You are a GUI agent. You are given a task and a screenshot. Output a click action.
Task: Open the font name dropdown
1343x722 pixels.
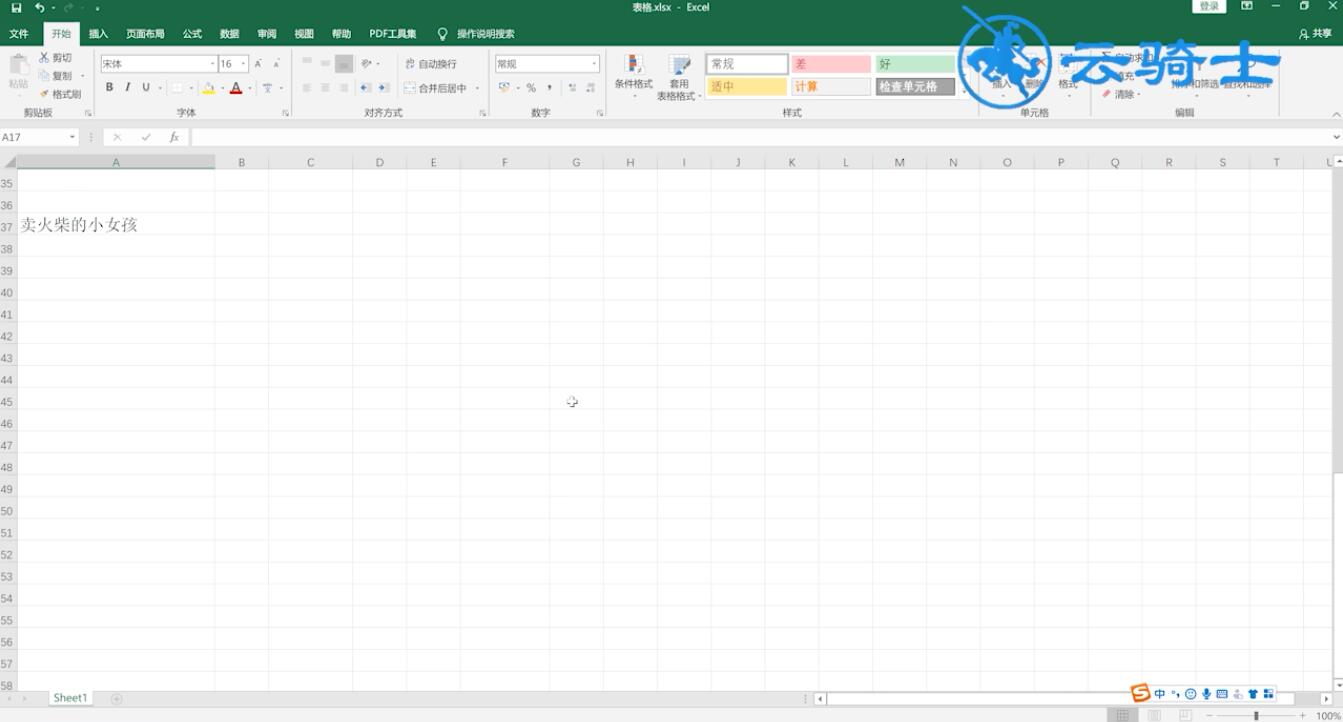click(x=212, y=64)
